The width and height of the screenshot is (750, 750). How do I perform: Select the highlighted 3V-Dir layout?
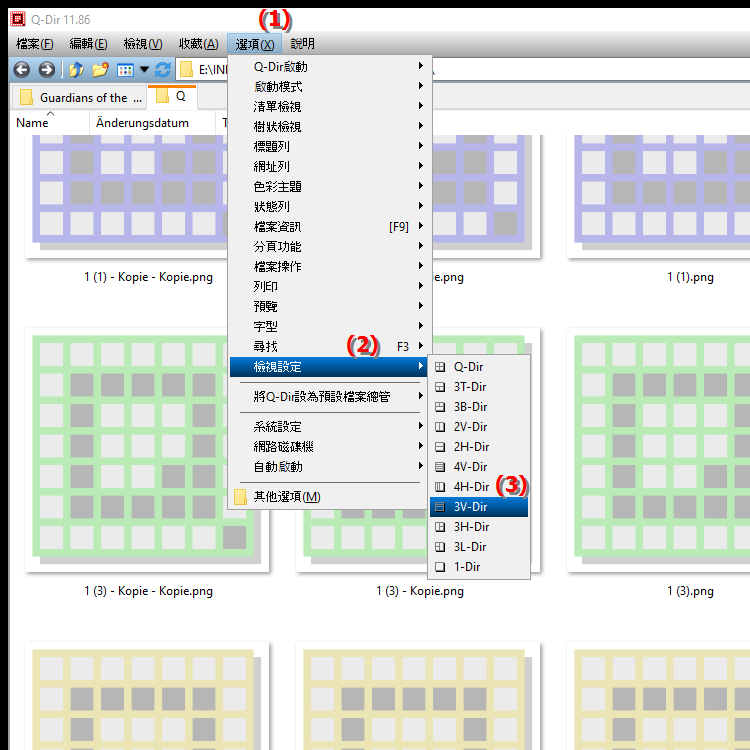click(479, 507)
